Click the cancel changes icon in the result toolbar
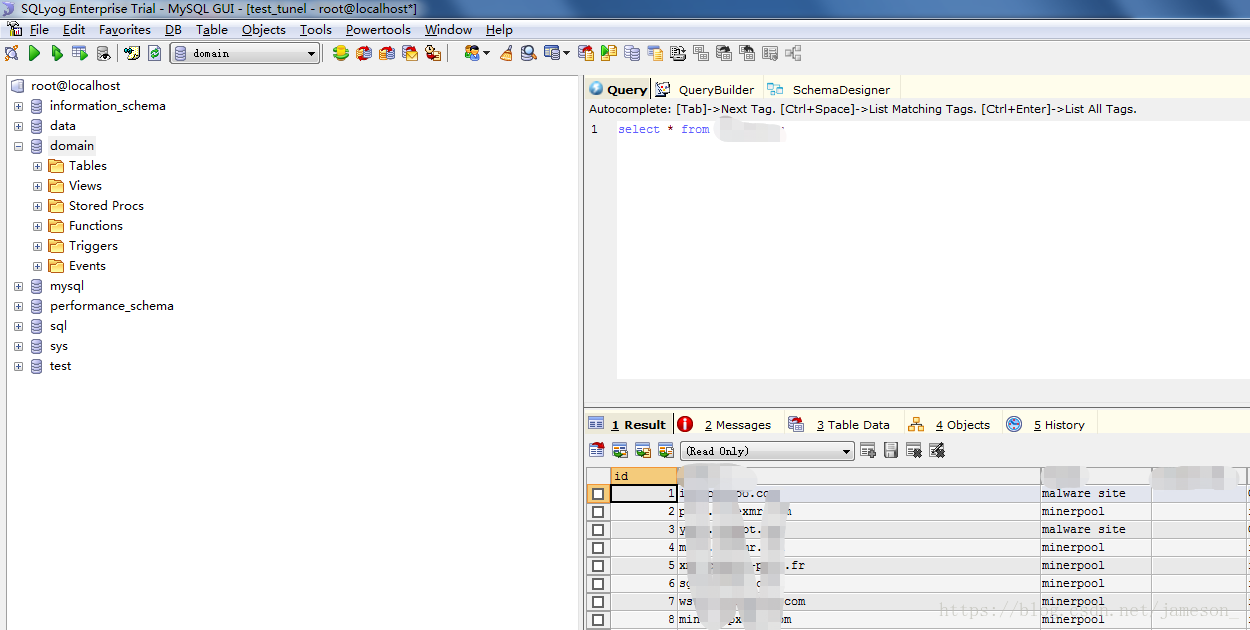The width and height of the screenshot is (1250, 630). click(x=937, y=451)
